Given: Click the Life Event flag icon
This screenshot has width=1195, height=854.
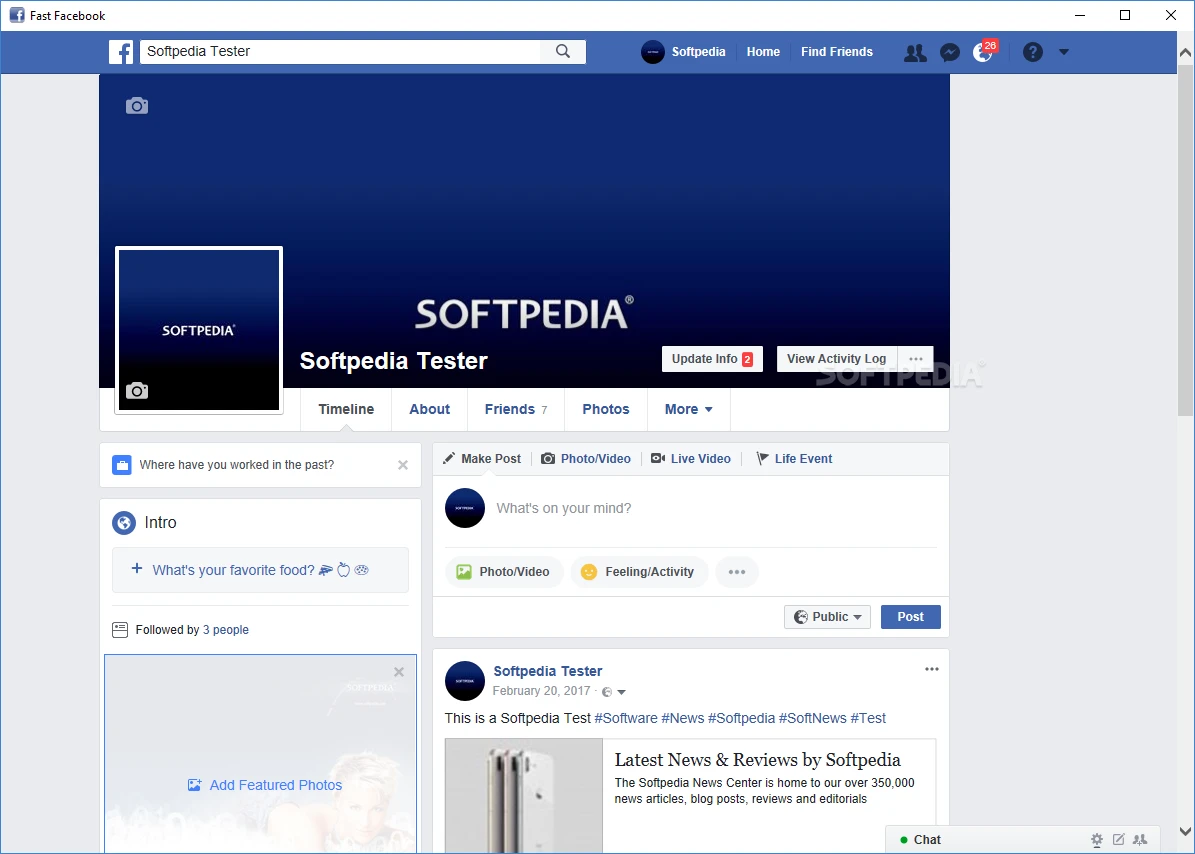Looking at the screenshot, I should (x=762, y=459).
